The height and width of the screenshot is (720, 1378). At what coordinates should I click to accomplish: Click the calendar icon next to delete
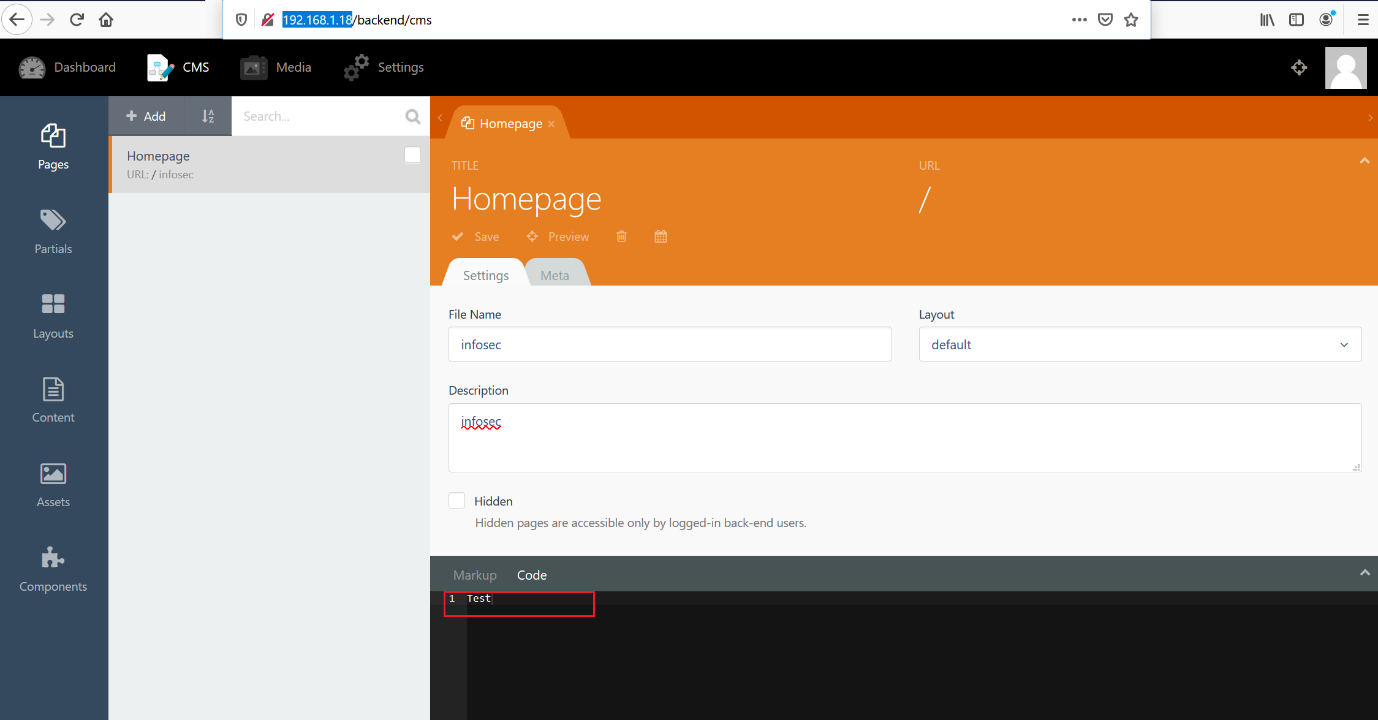660,237
